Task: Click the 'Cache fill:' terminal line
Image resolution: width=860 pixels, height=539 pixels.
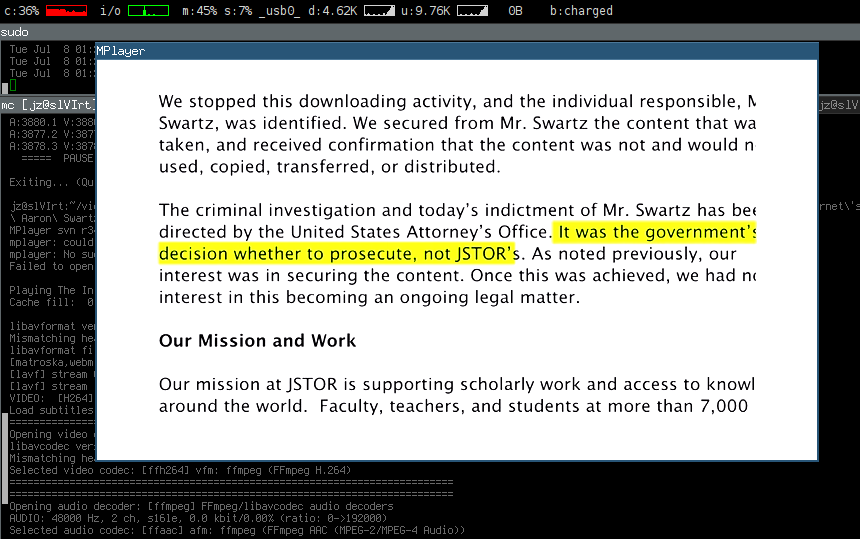Action: 52,303
